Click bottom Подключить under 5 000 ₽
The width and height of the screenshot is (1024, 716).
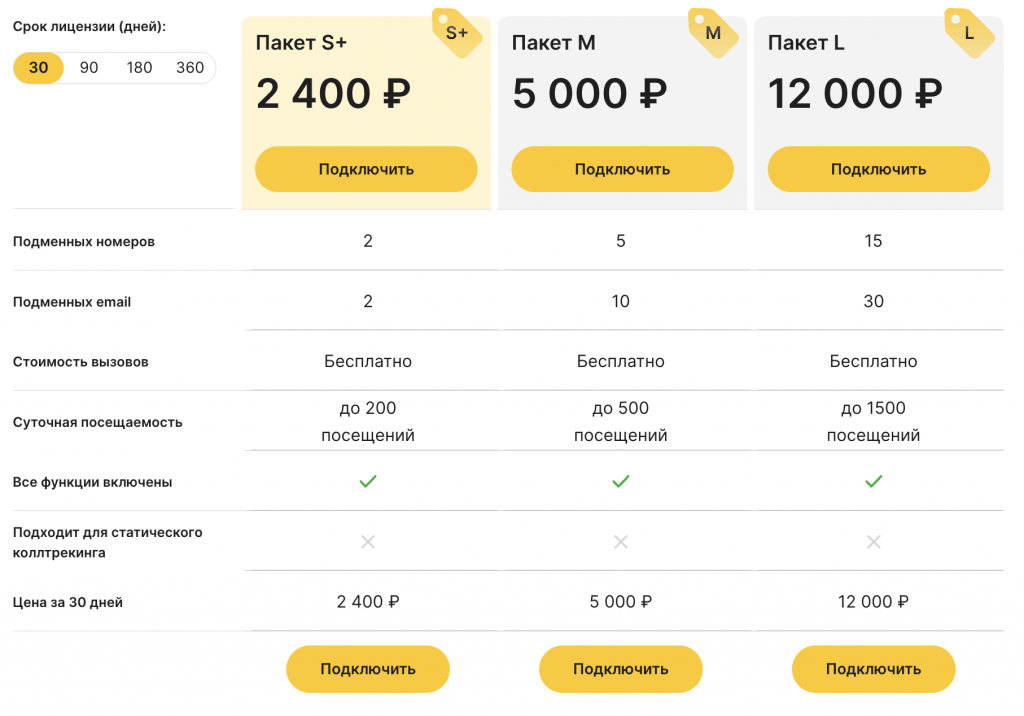click(x=620, y=669)
